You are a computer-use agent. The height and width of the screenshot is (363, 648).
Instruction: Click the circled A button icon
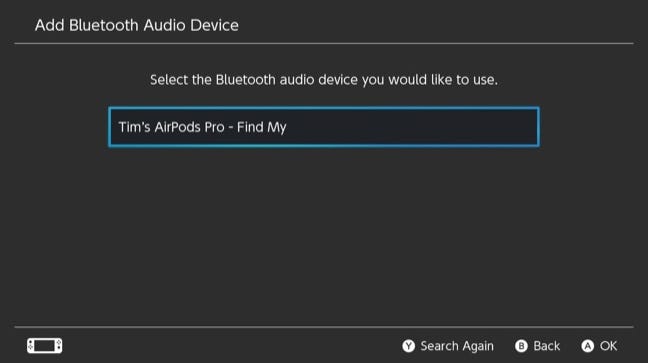(587, 346)
